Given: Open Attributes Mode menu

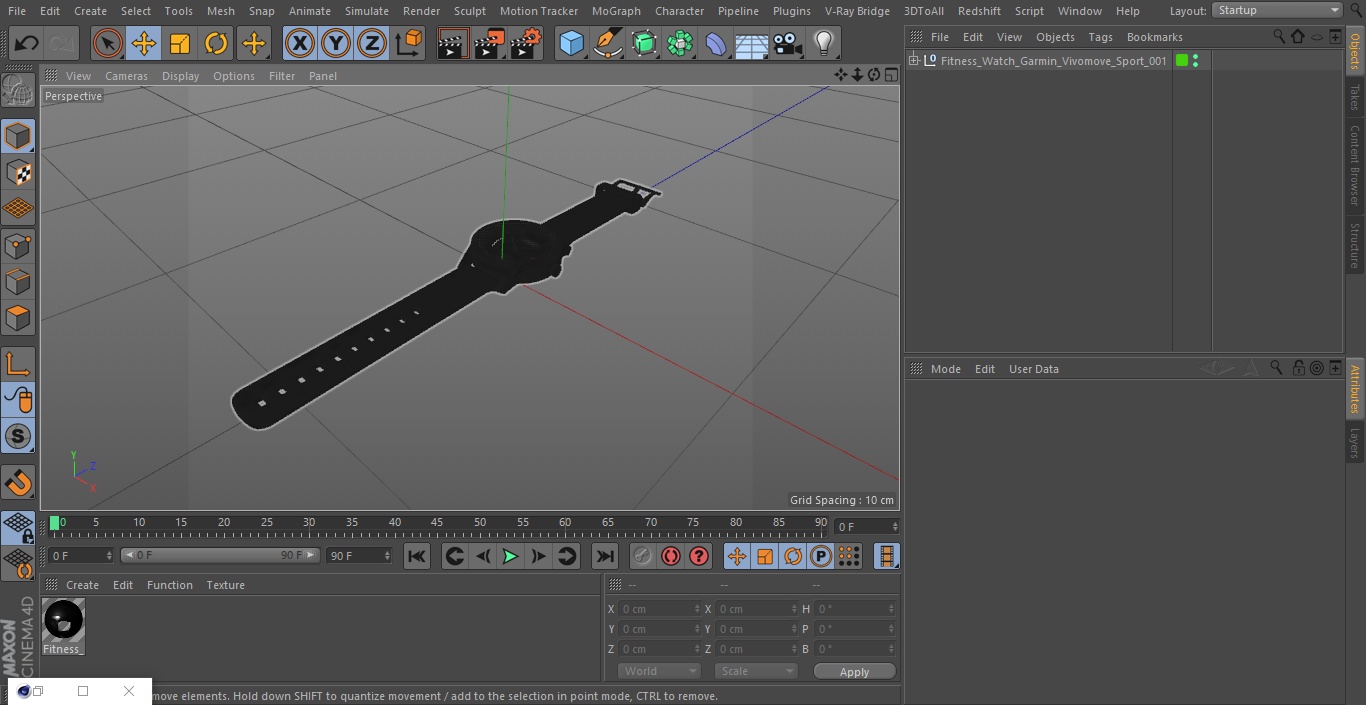Looking at the screenshot, I should (945, 369).
